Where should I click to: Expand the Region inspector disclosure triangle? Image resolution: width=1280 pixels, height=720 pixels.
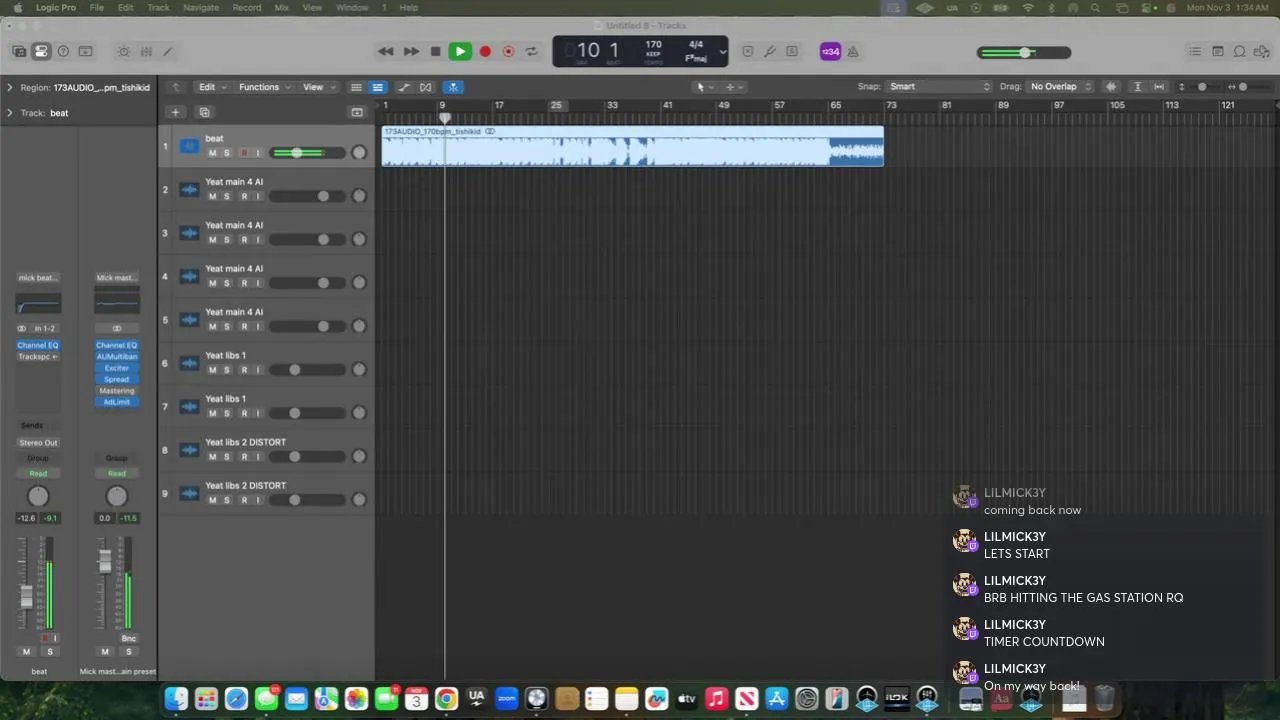[x=10, y=87]
